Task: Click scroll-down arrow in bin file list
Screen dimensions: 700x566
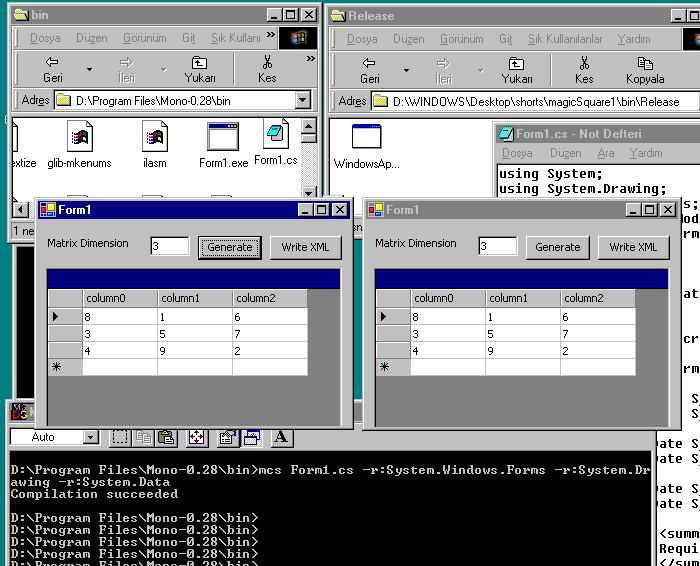Action: click(x=308, y=192)
